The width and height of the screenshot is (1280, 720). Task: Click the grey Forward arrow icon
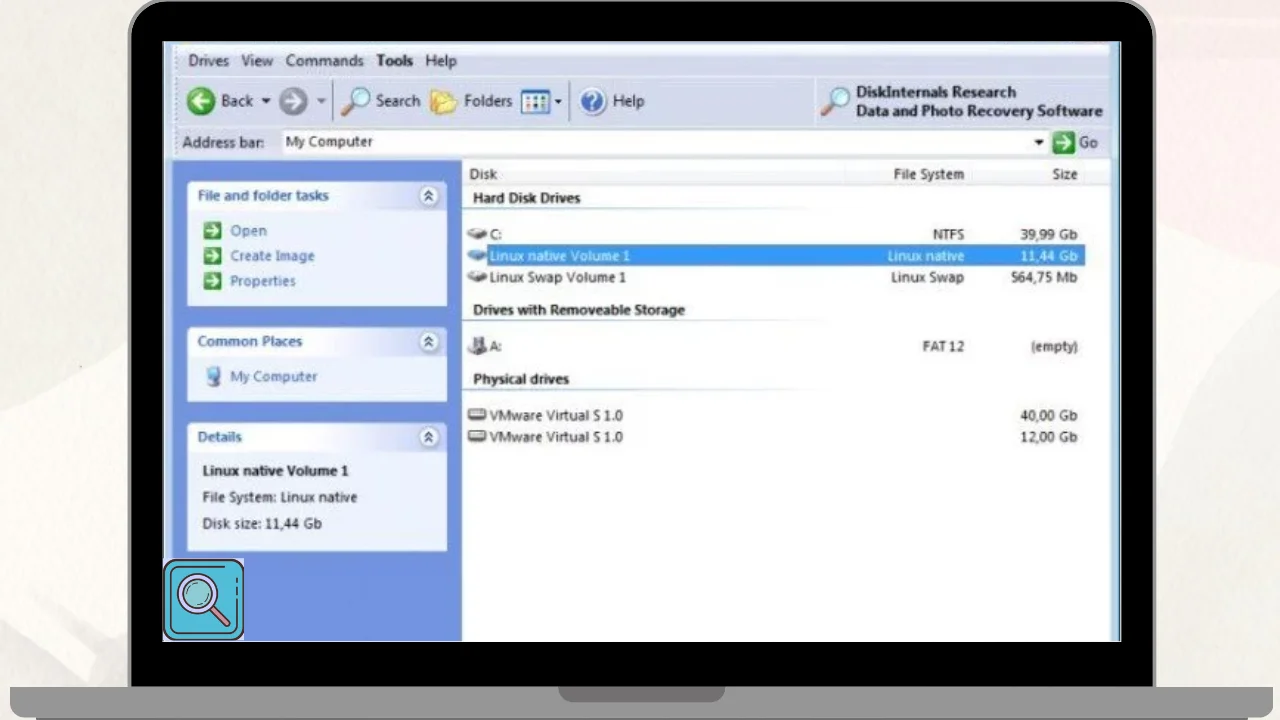tap(293, 101)
